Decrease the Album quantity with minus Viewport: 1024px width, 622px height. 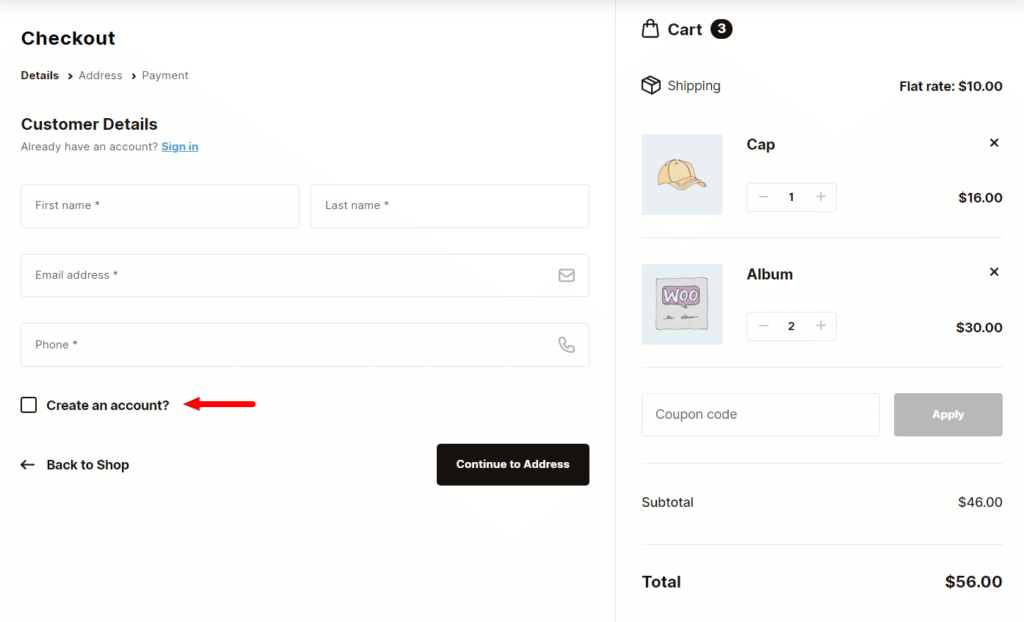[x=763, y=326]
